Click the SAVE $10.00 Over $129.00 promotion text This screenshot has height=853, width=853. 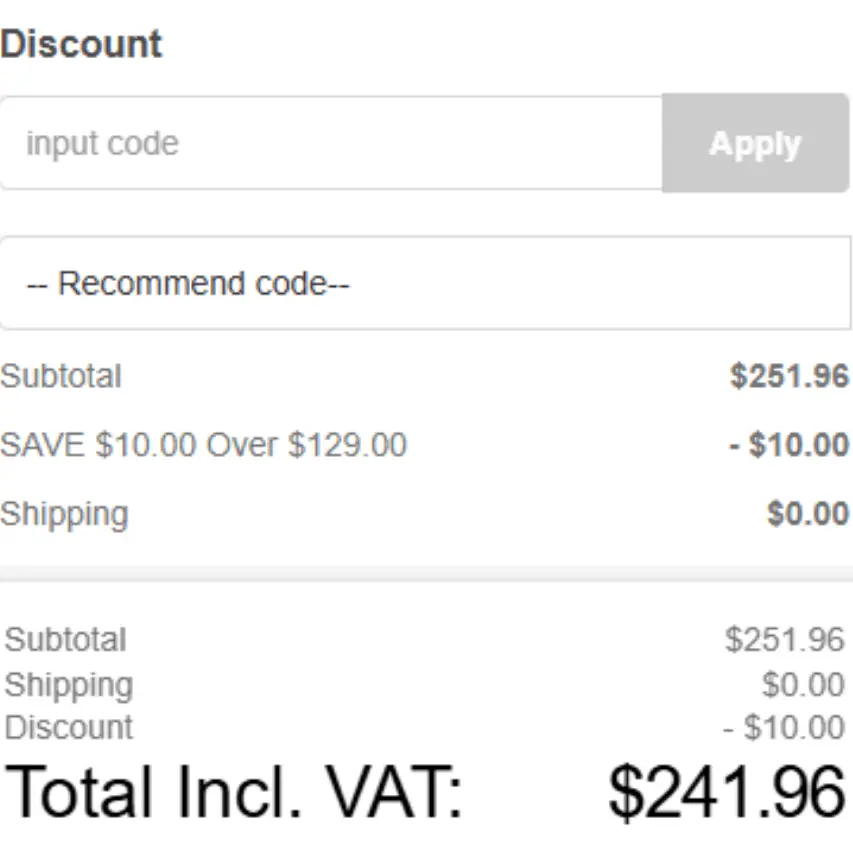pos(205,444)
